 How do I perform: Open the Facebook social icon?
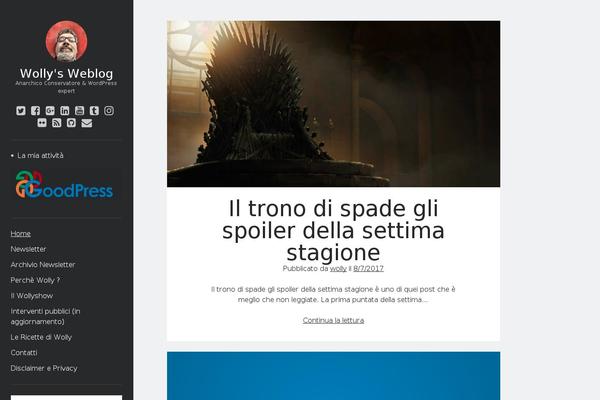35,111
